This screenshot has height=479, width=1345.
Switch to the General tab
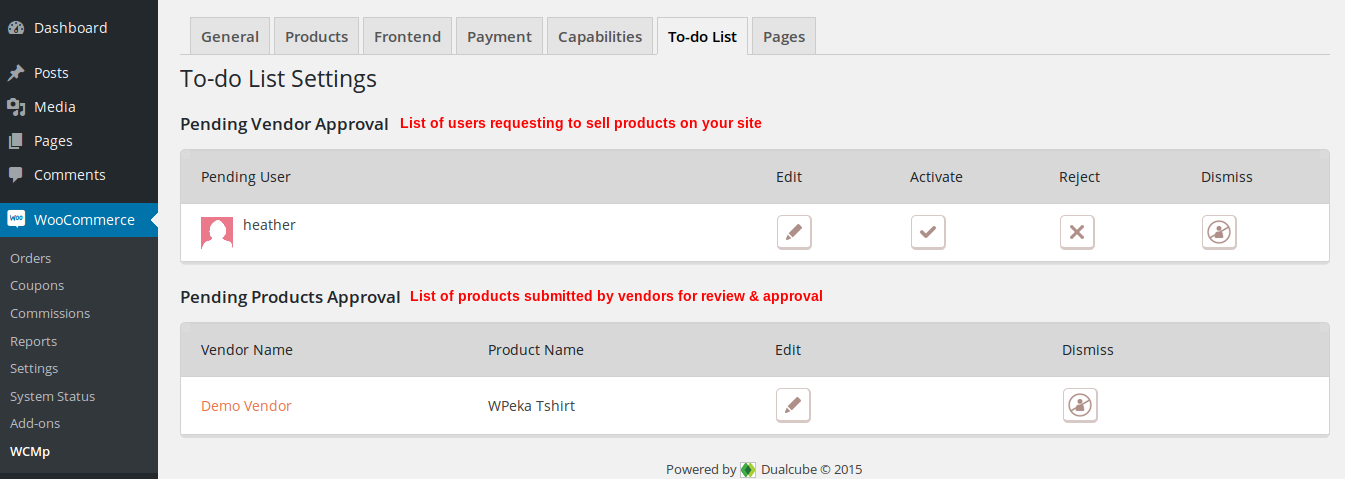click(230, 37)
